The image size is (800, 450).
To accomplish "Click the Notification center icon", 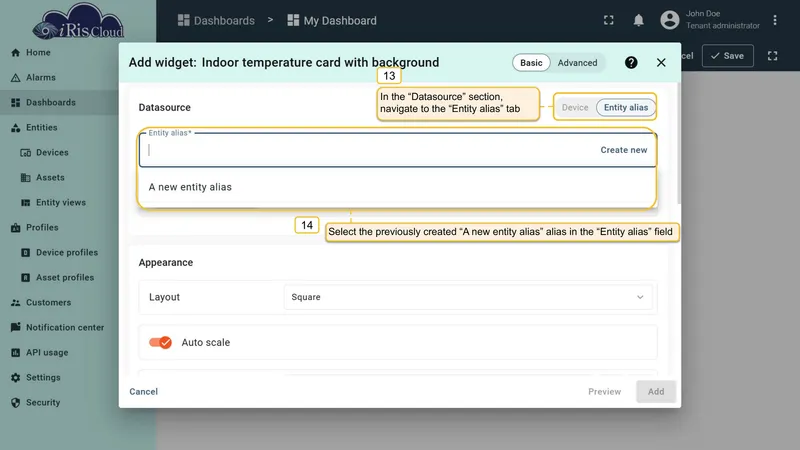I will 15,327.
